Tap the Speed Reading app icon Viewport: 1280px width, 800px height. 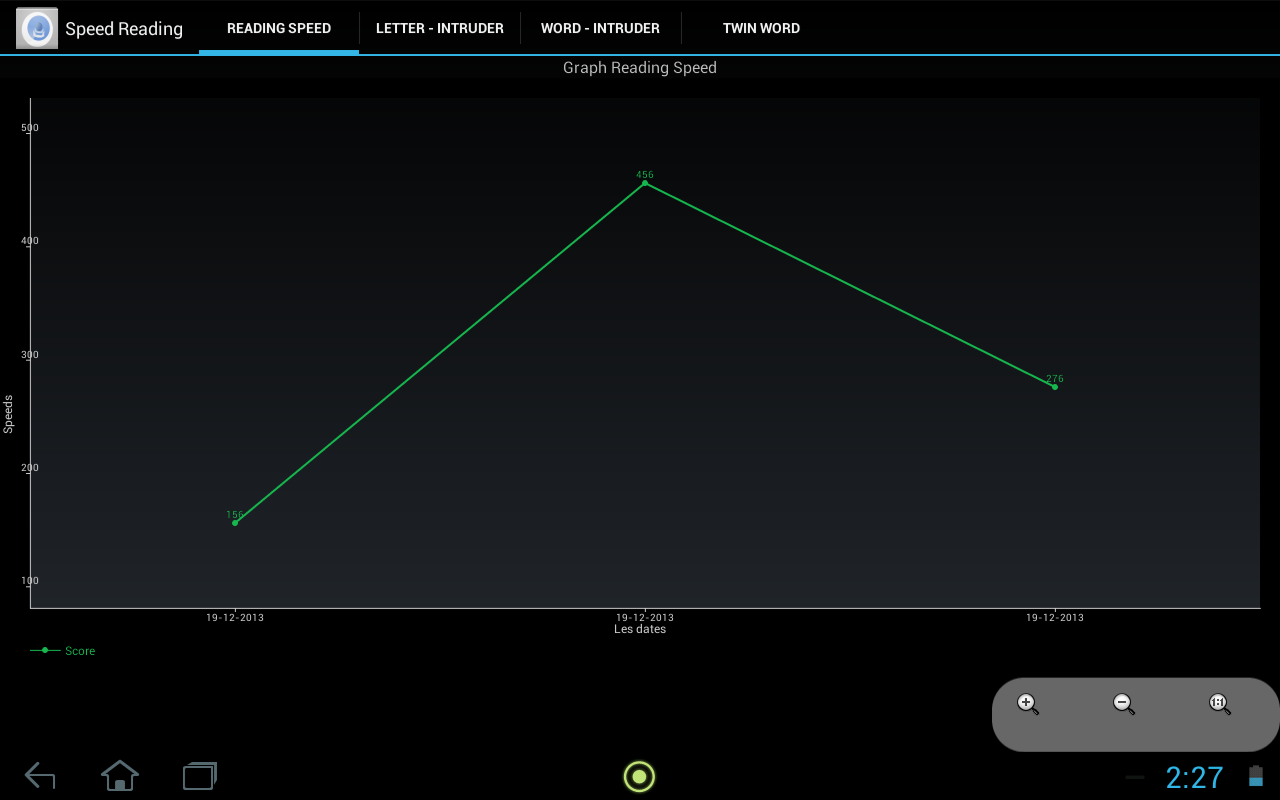pos(37,28)
